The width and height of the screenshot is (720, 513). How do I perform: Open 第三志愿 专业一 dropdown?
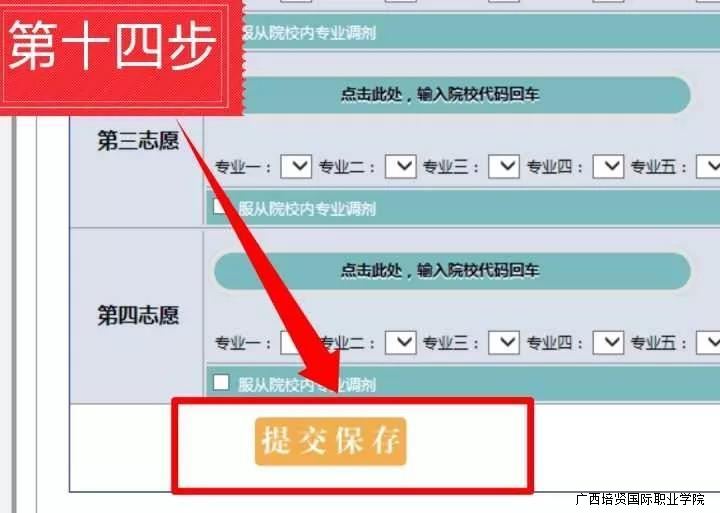pyautogui.click(x=296, y=166)
